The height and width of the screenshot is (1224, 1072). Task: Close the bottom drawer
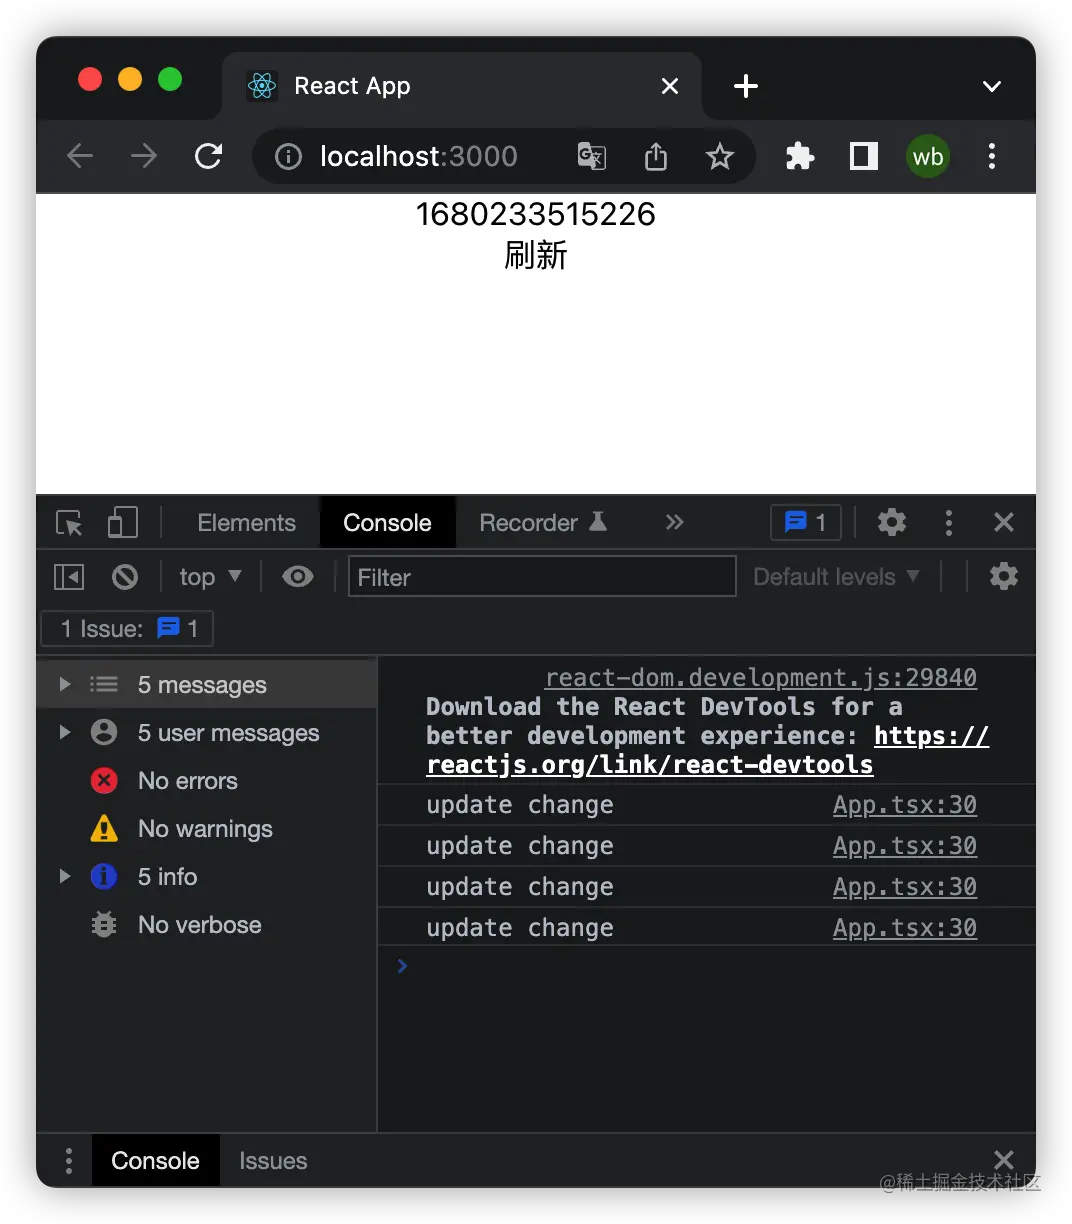(x=1004, y=1159)
